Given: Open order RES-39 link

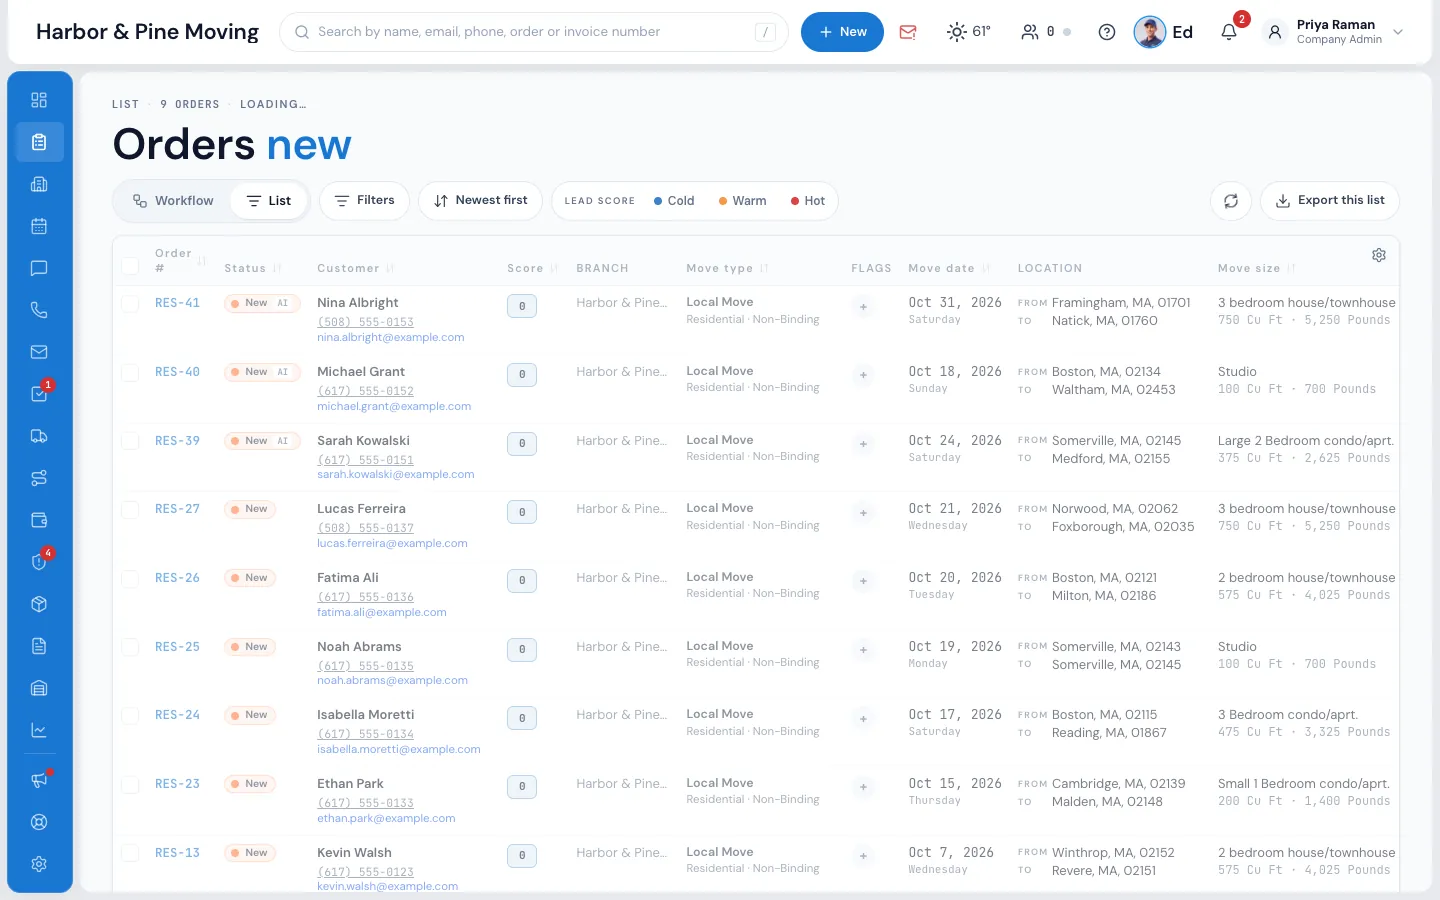Looking at the screenshot, I should pos(177,441).
